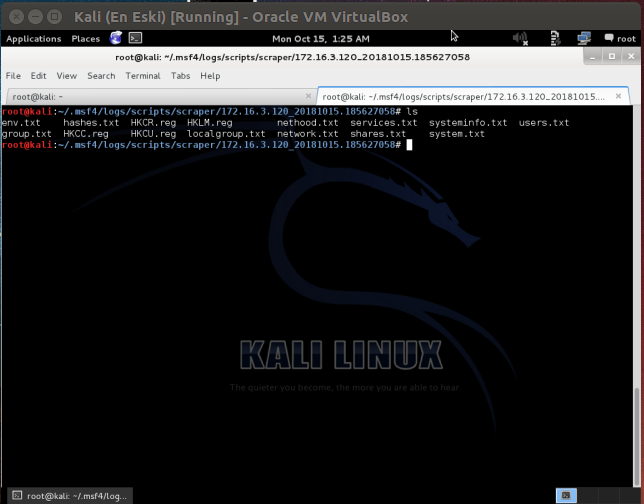Close the terminal window

[631, 57]
